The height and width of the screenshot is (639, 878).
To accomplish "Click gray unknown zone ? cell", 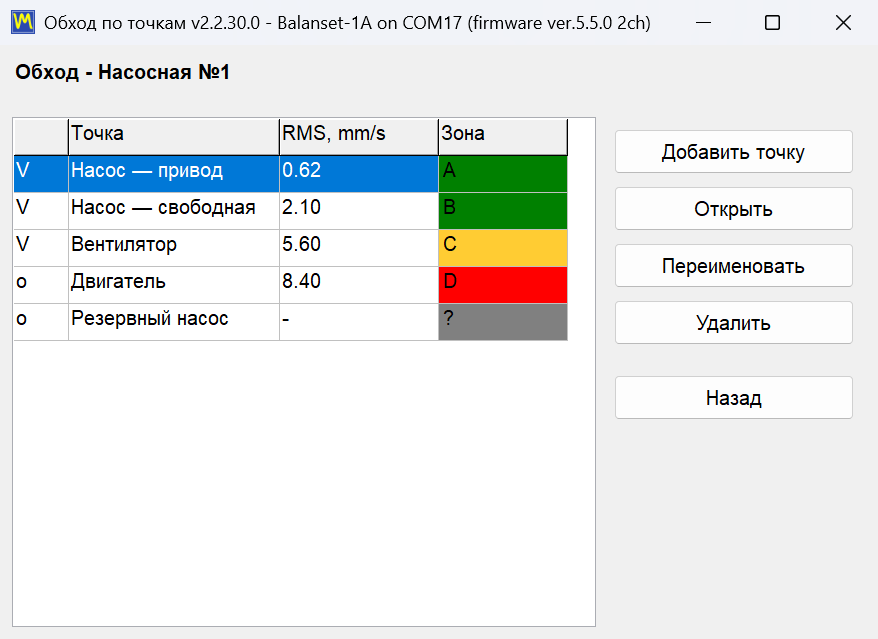I will click(x=503, y=322).
